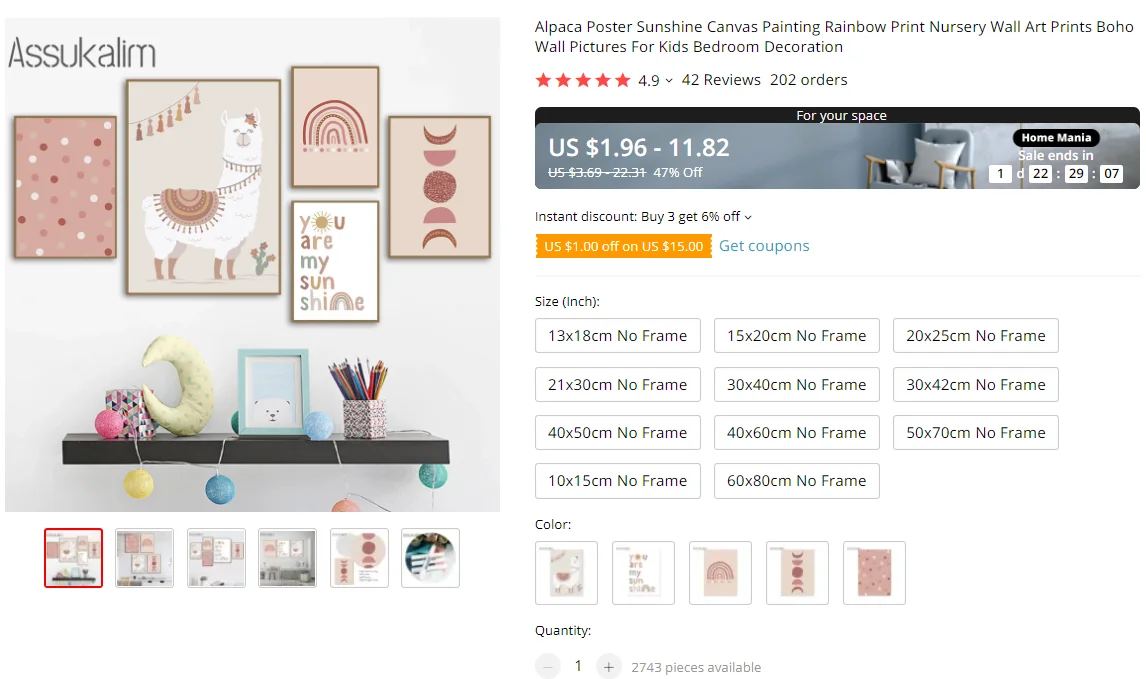Choose the 30x40cm No Frame size
The height and width of the screenshot is (679, 1146).
pos(796,384)
